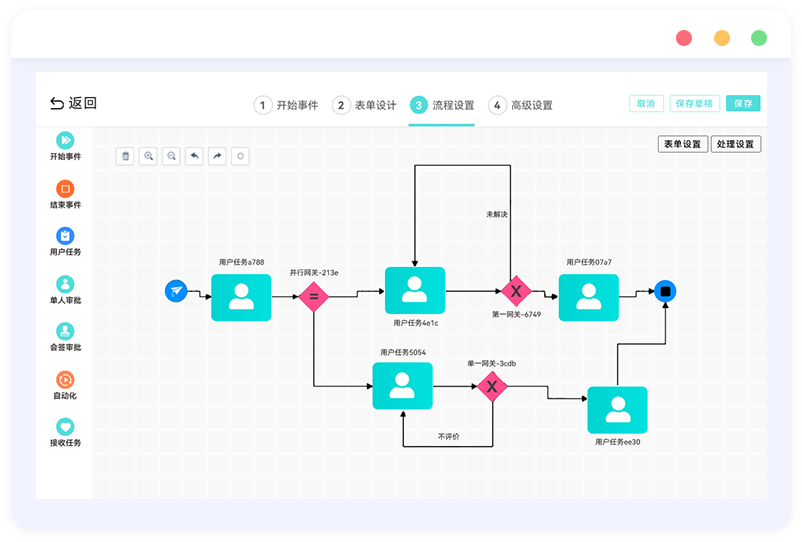Select the 接收任务 sidebar icon
The image size is (802, 542).
65,427
